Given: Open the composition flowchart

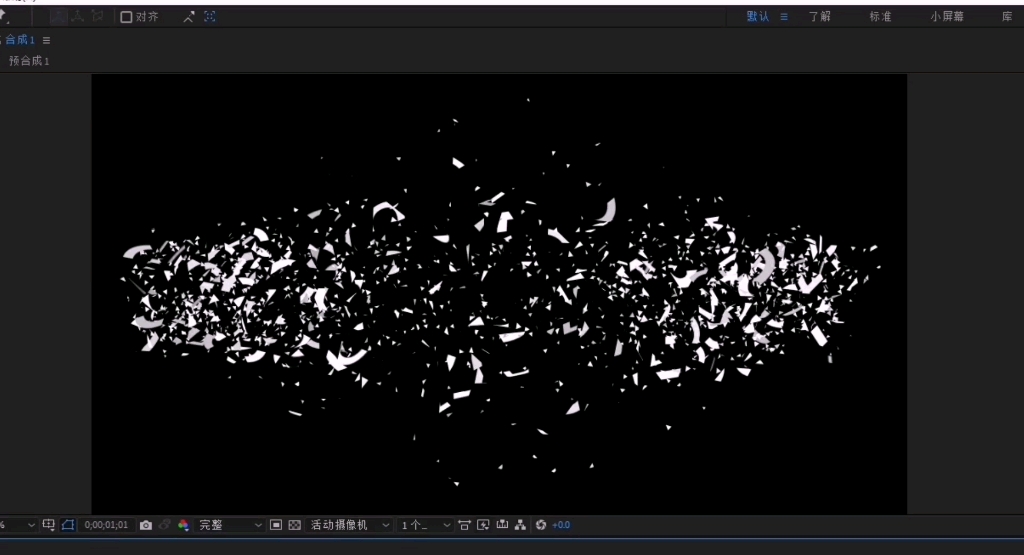Looking at the screenshot, I should (520, 525).
